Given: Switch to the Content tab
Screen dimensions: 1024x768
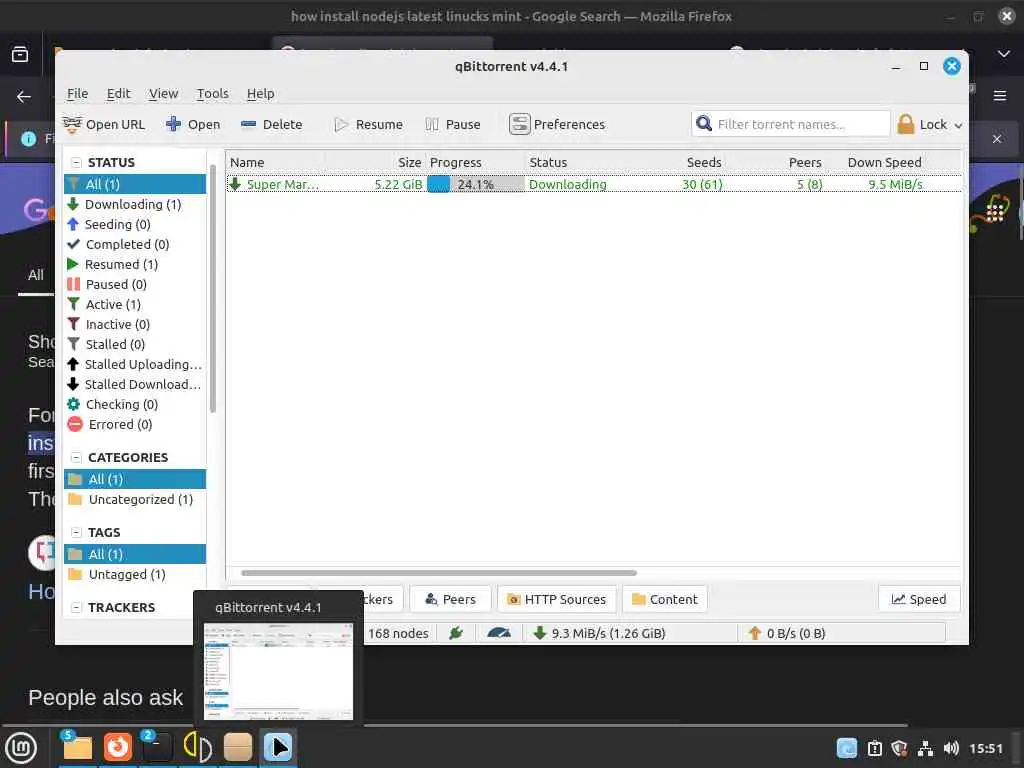Looking at the screenshot, I should 665,600.
